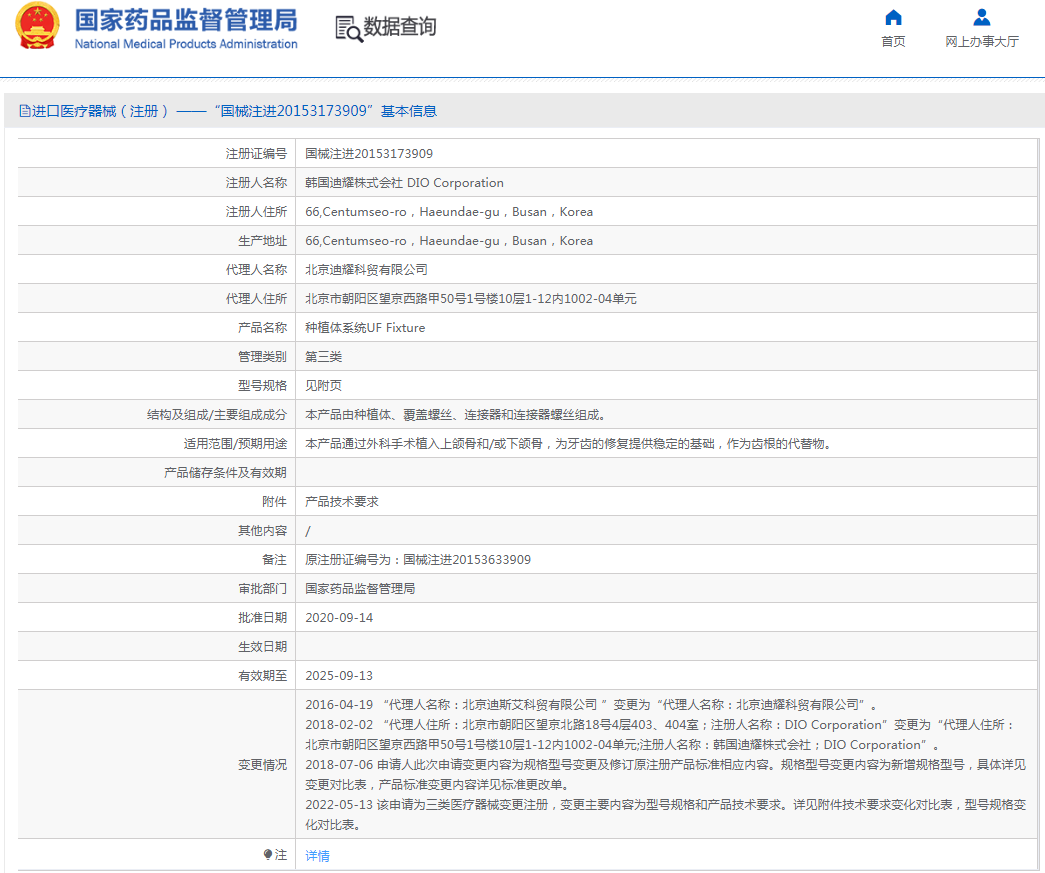Click the 数据查询 heading text
This screenshot has height=873, width=1045.
click(x=400, y=28)
